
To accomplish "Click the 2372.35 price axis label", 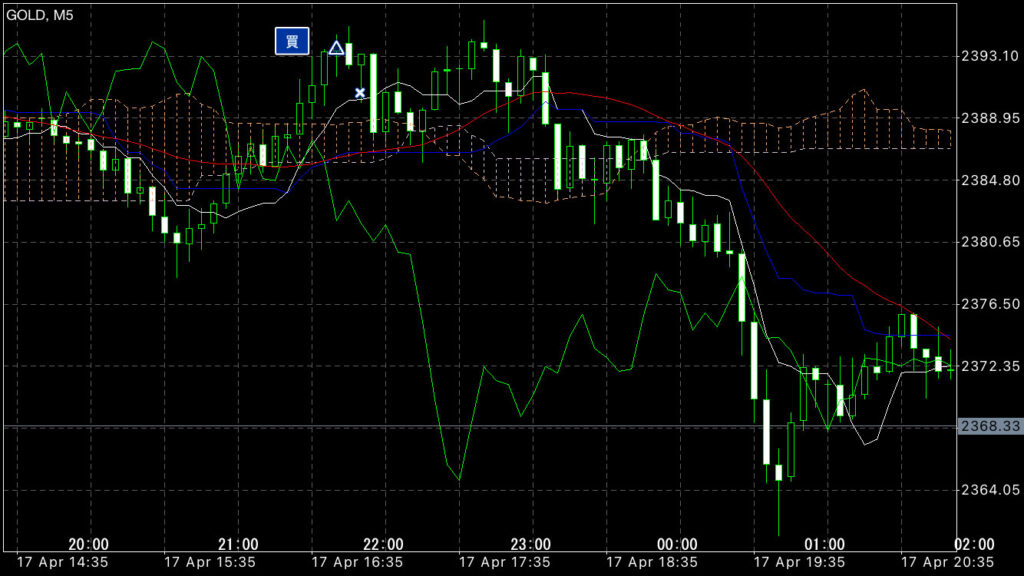I will (990, 366).
